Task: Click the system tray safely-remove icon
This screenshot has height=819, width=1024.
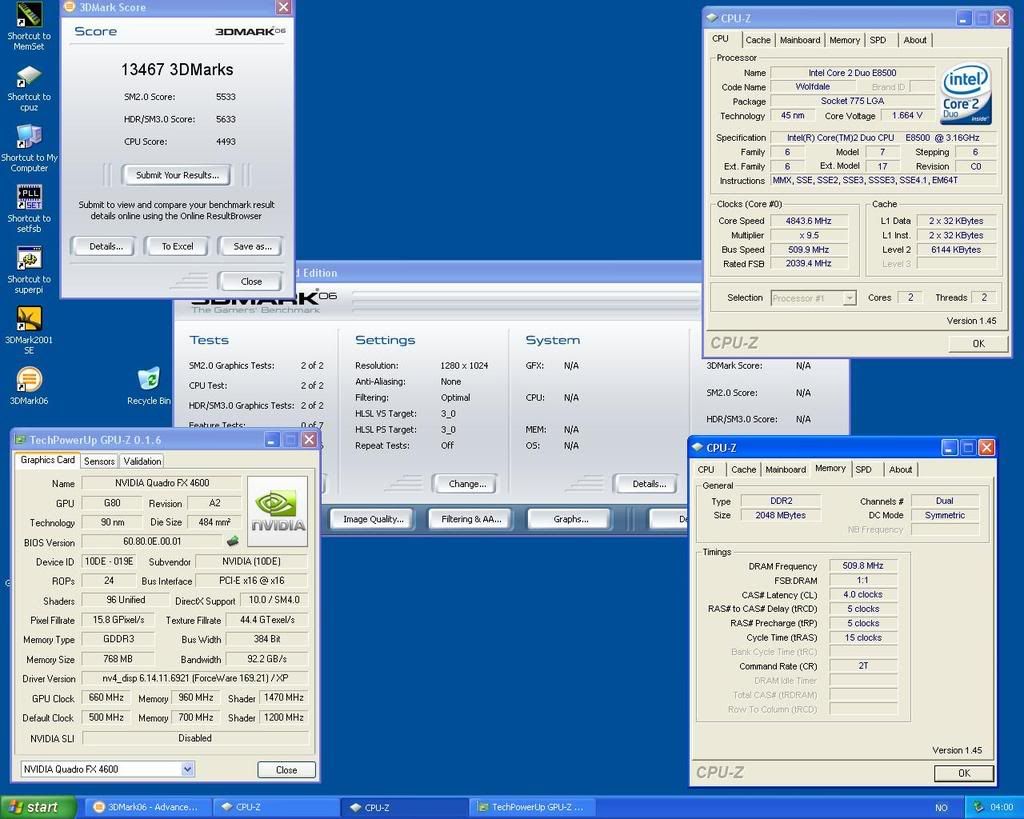Action: [x=978, y=807]
